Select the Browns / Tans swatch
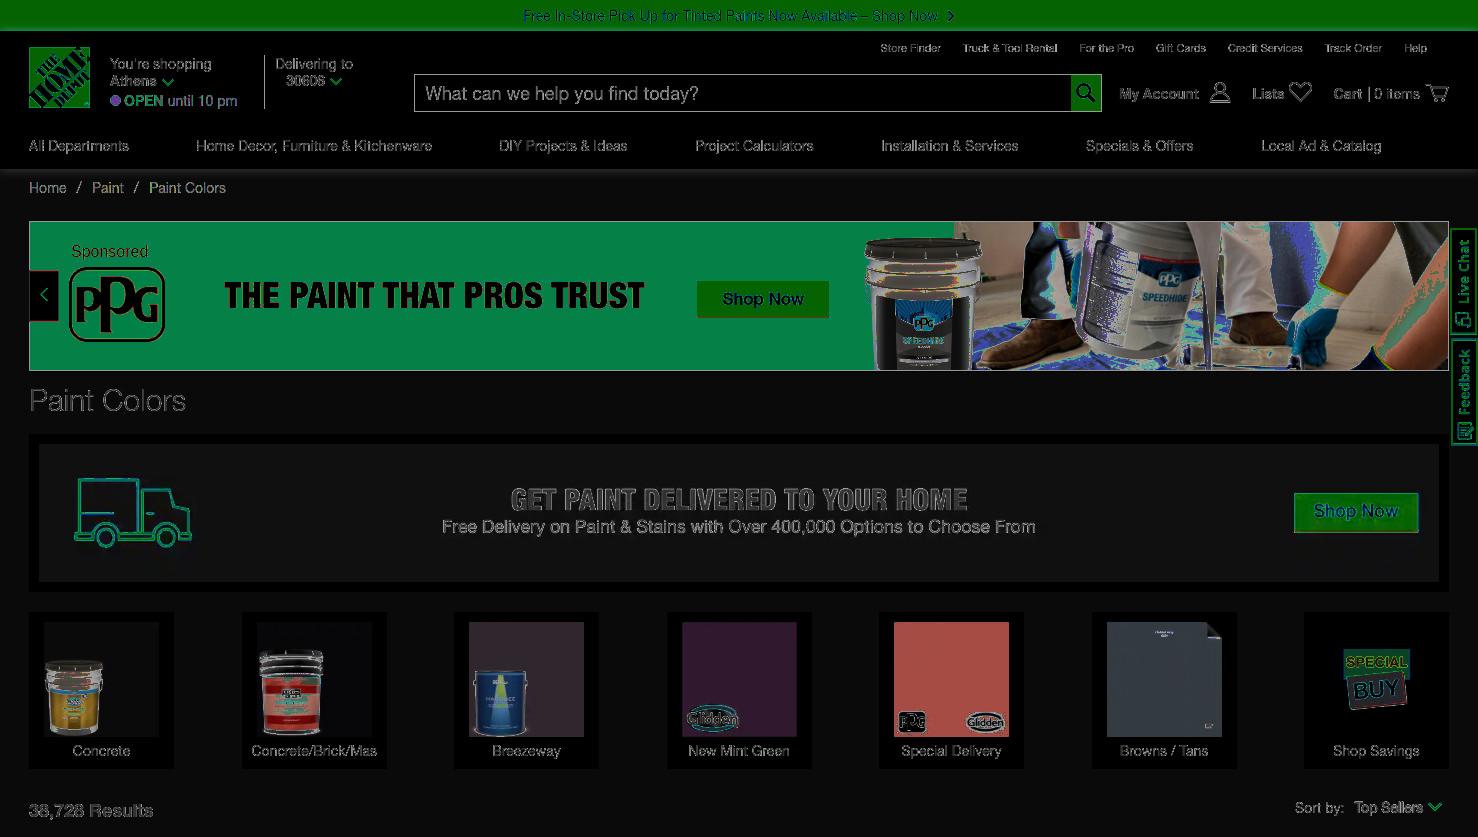Viewport: 1478px width, 837px height. [x=1164, y=690]
